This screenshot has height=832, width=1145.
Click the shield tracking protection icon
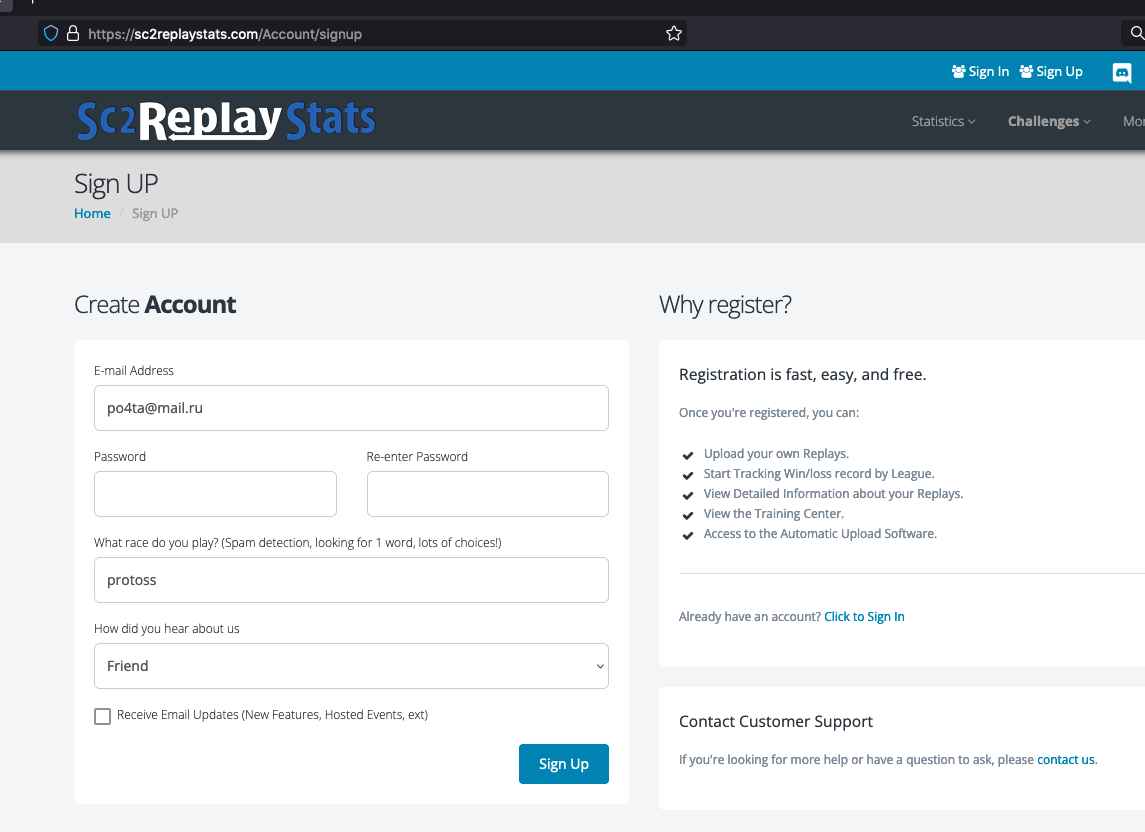[x=51, y=34]
